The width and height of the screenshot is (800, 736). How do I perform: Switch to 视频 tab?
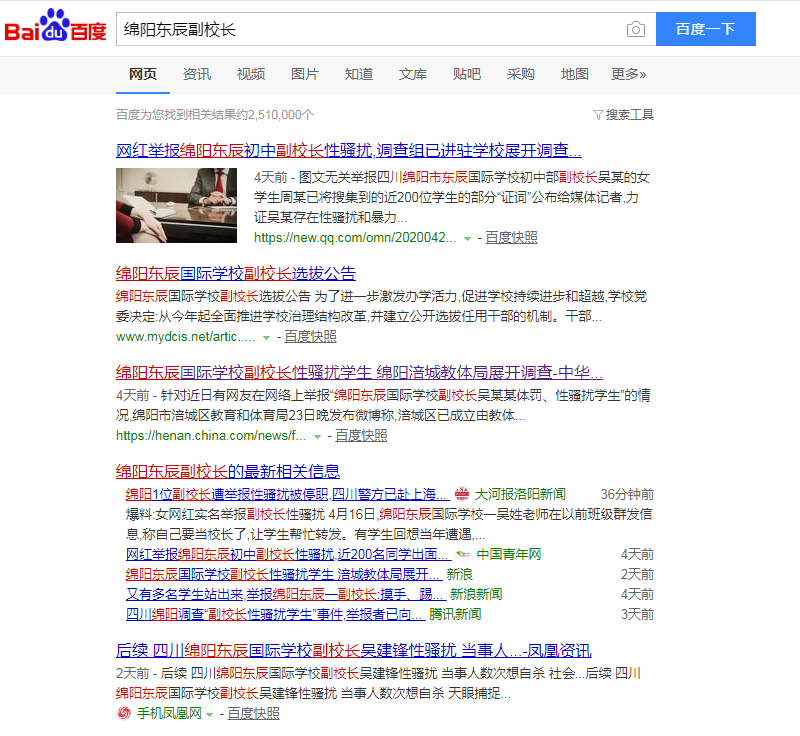tap(251, 74)
